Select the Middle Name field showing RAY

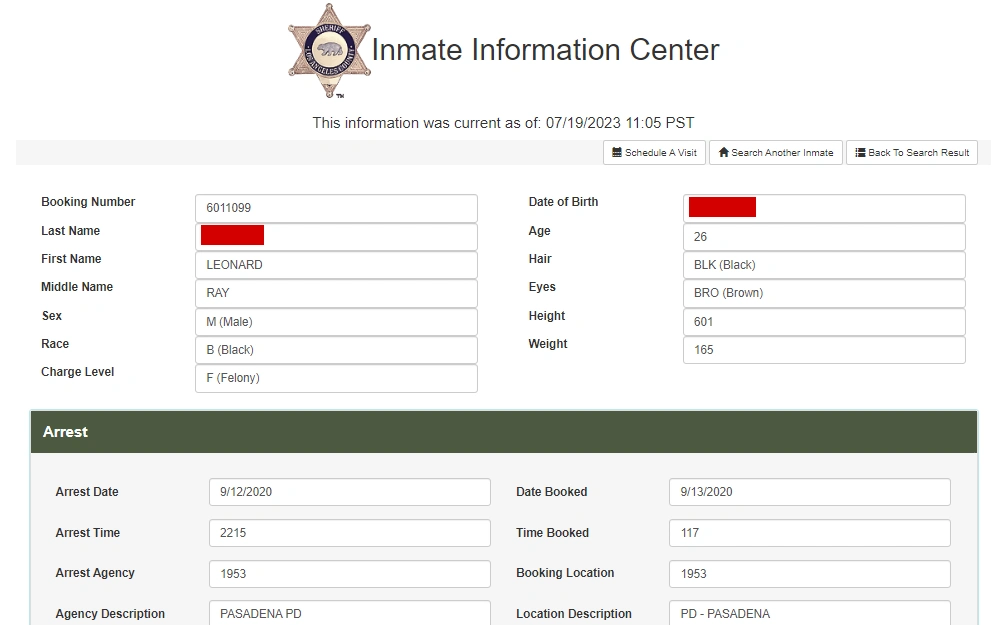click(336, 293)
